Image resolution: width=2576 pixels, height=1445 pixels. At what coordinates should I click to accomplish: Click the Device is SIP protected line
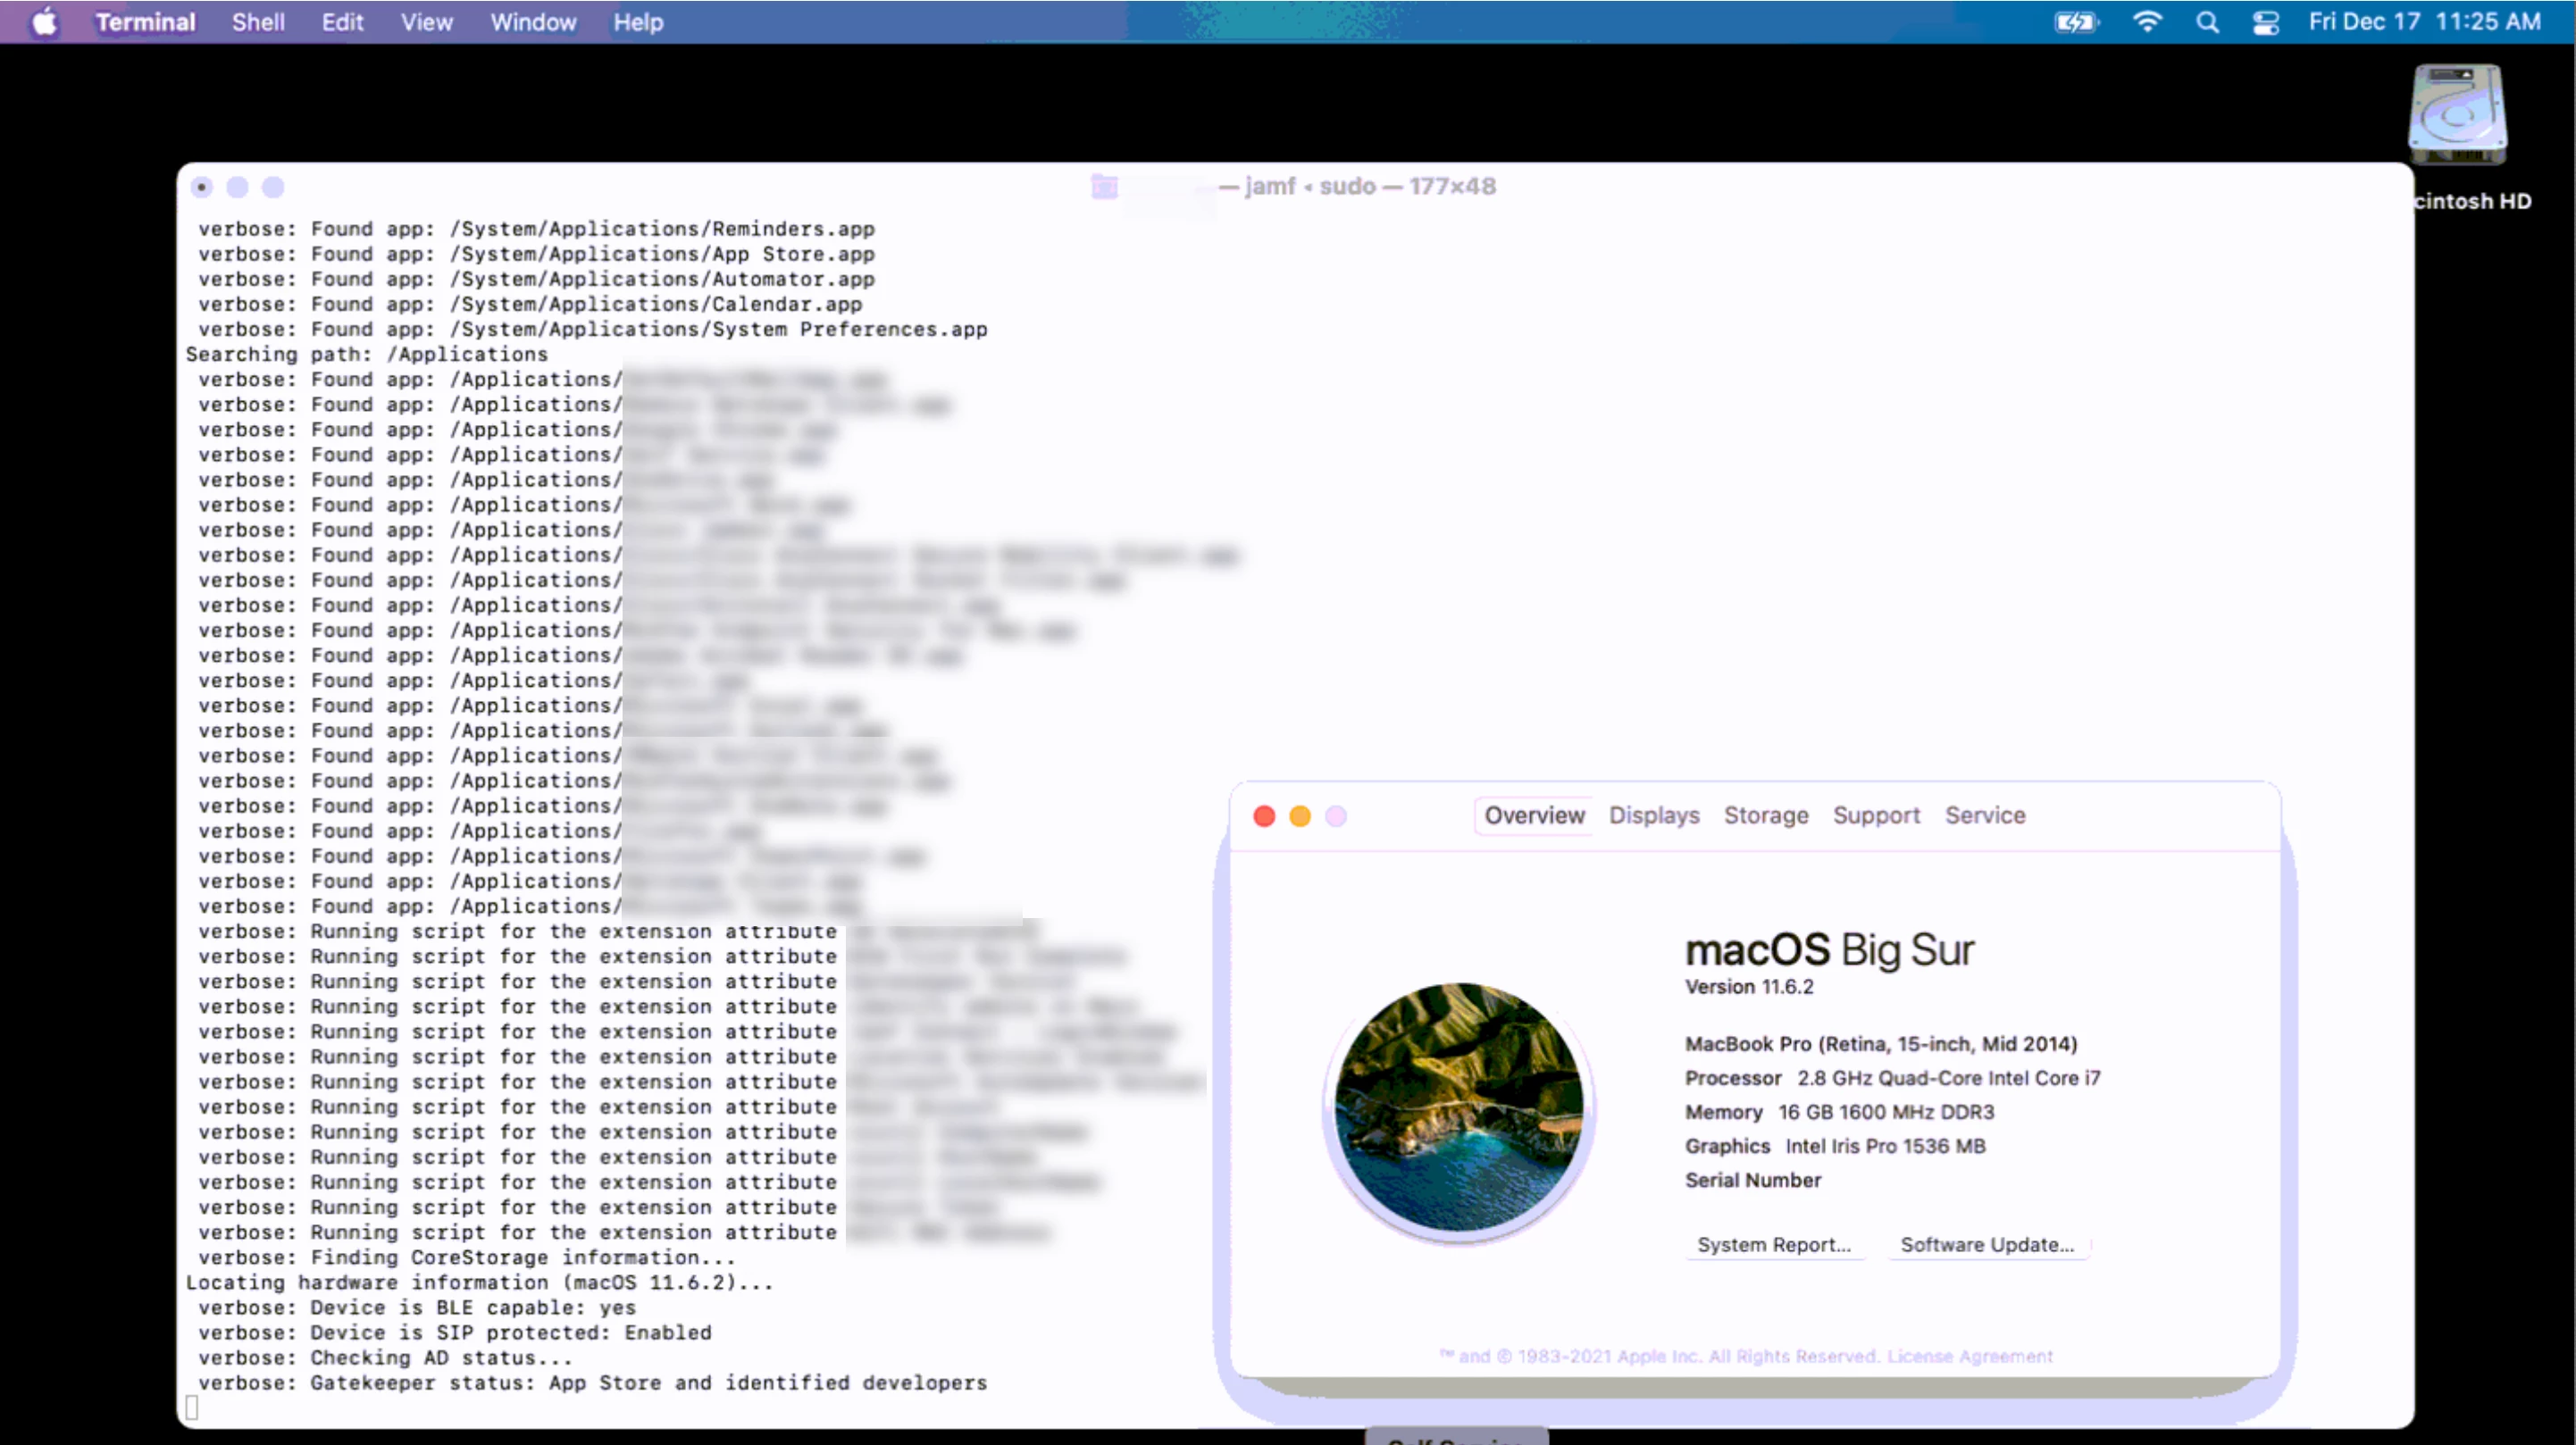(x=454, y=1332)
